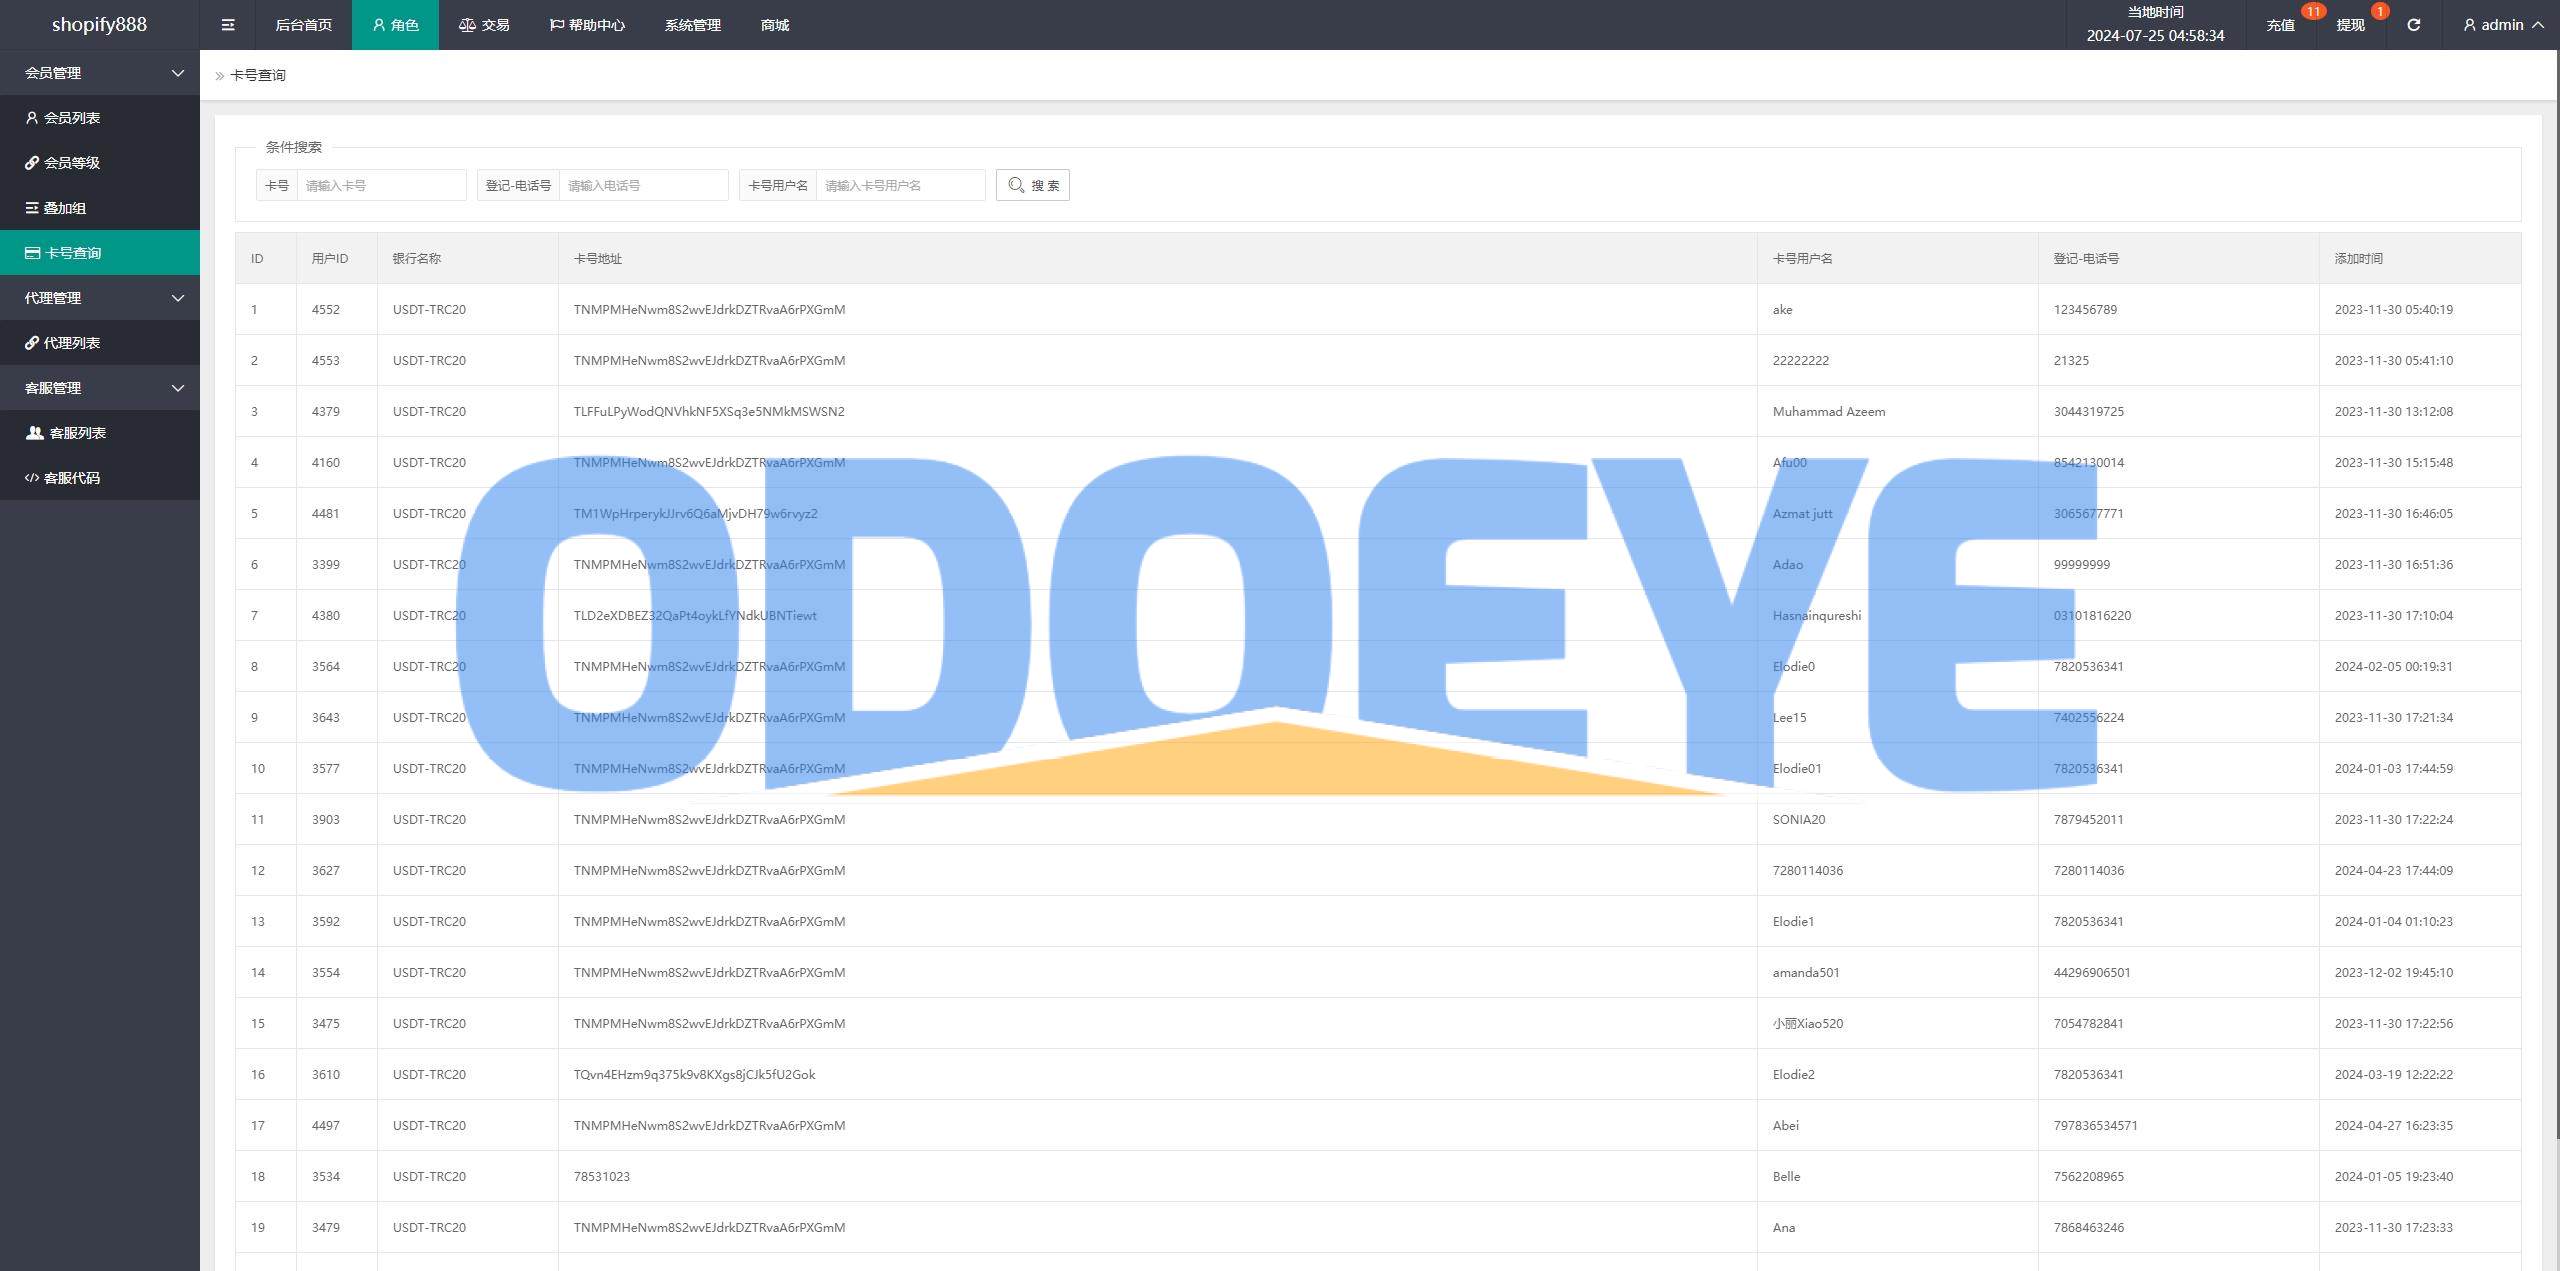Image resolution: width=2560 pixels, height=1271 pixels.
Task: Click card username 22222222
Action: coord(1801,360)
